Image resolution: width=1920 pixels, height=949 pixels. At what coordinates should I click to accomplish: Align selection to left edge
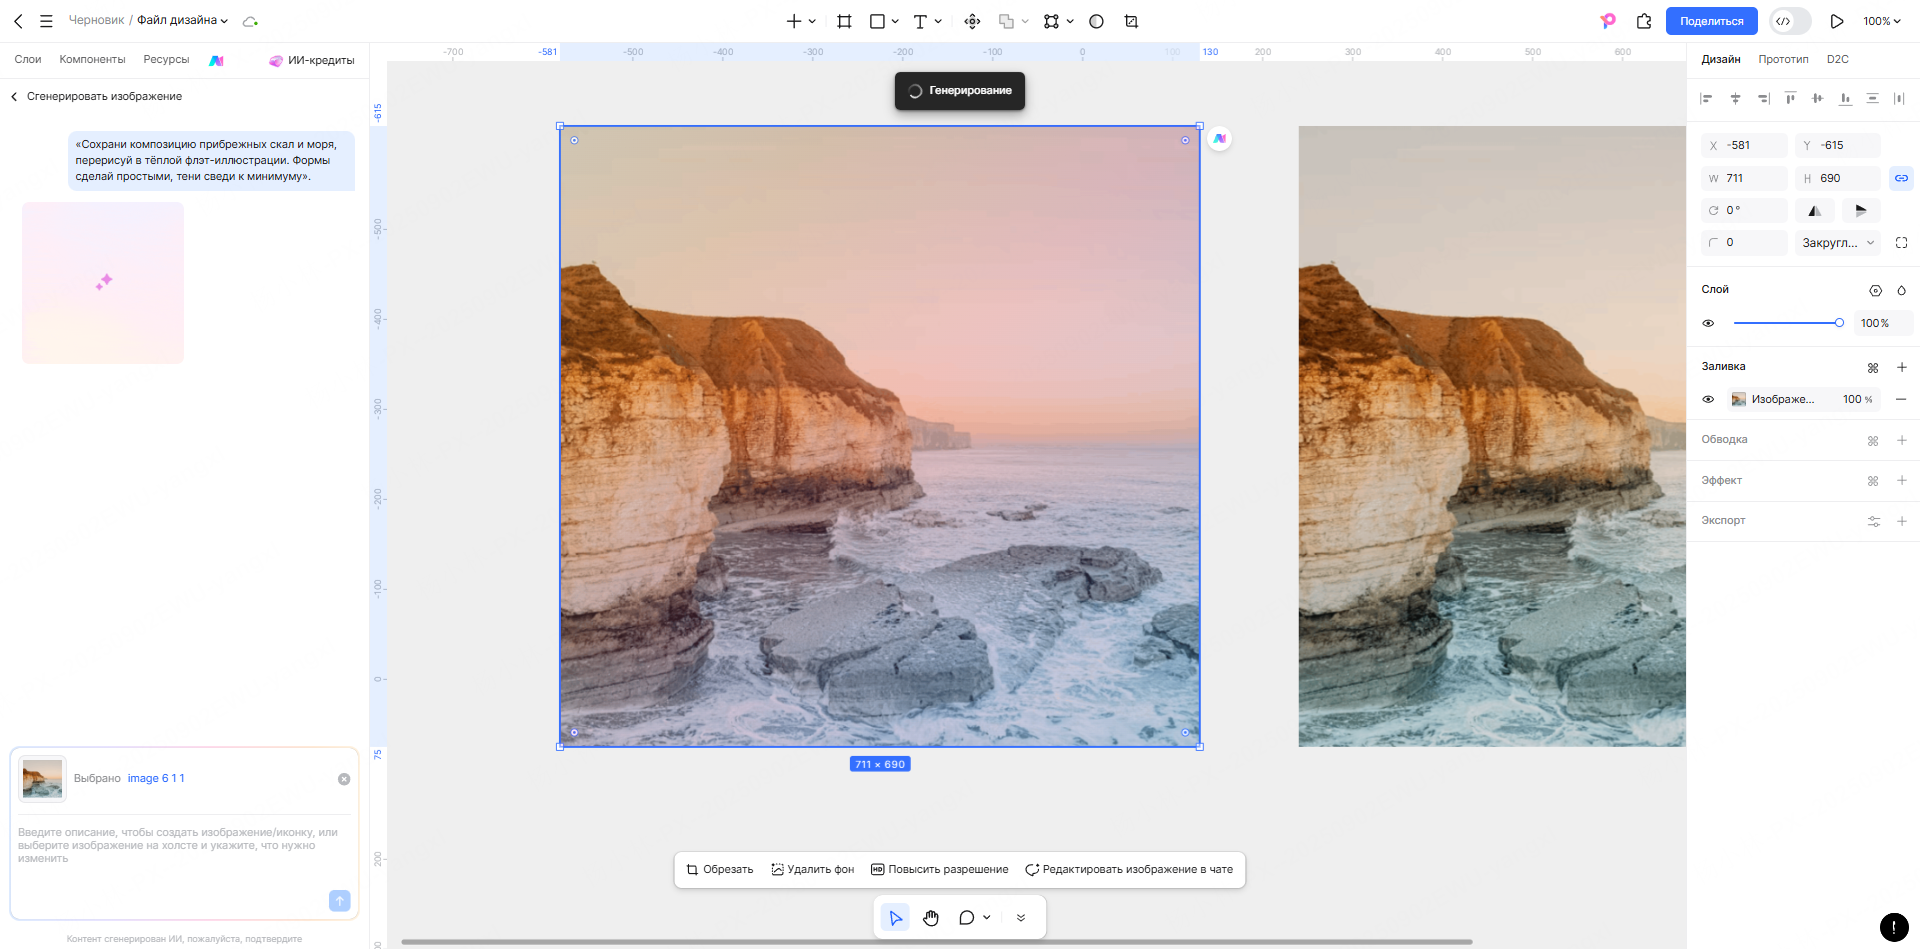point(1706,98)
